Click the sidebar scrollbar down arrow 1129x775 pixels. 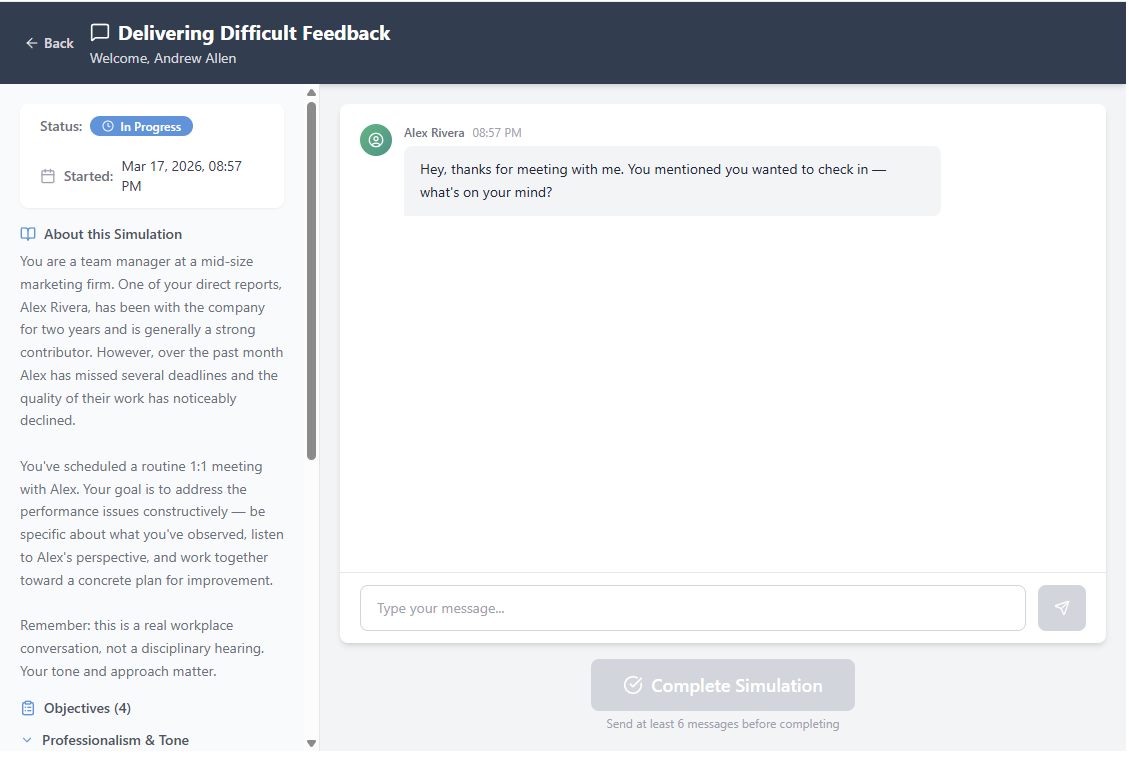point(311,744)
